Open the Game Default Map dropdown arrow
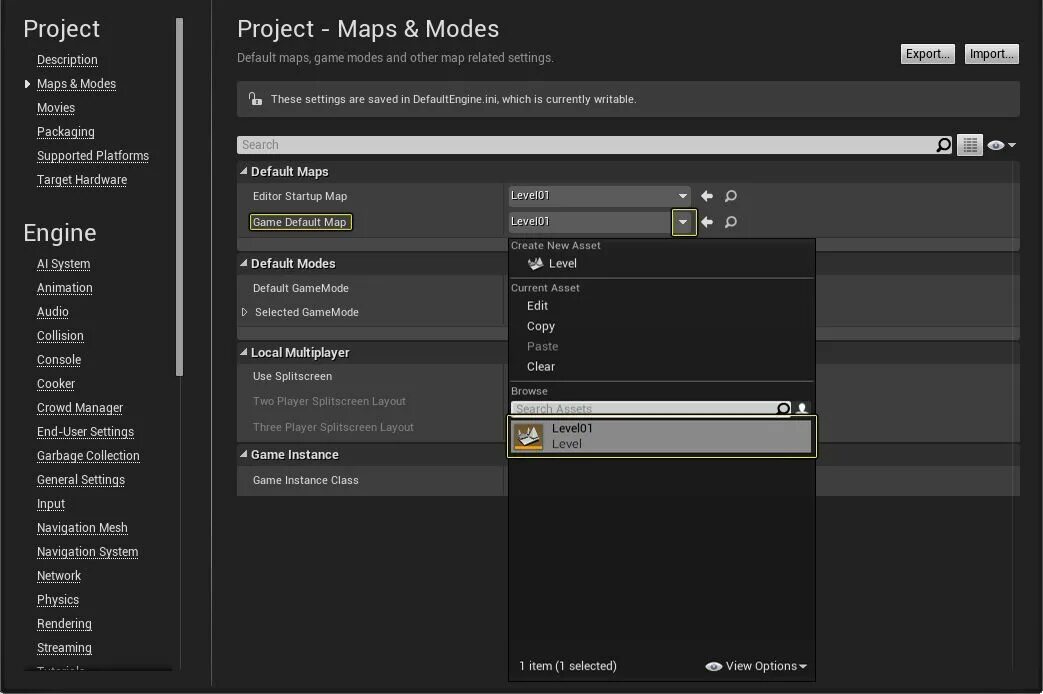Image resolution: width=1043 pixels, height=694 pixels. (x=684, y=222)
